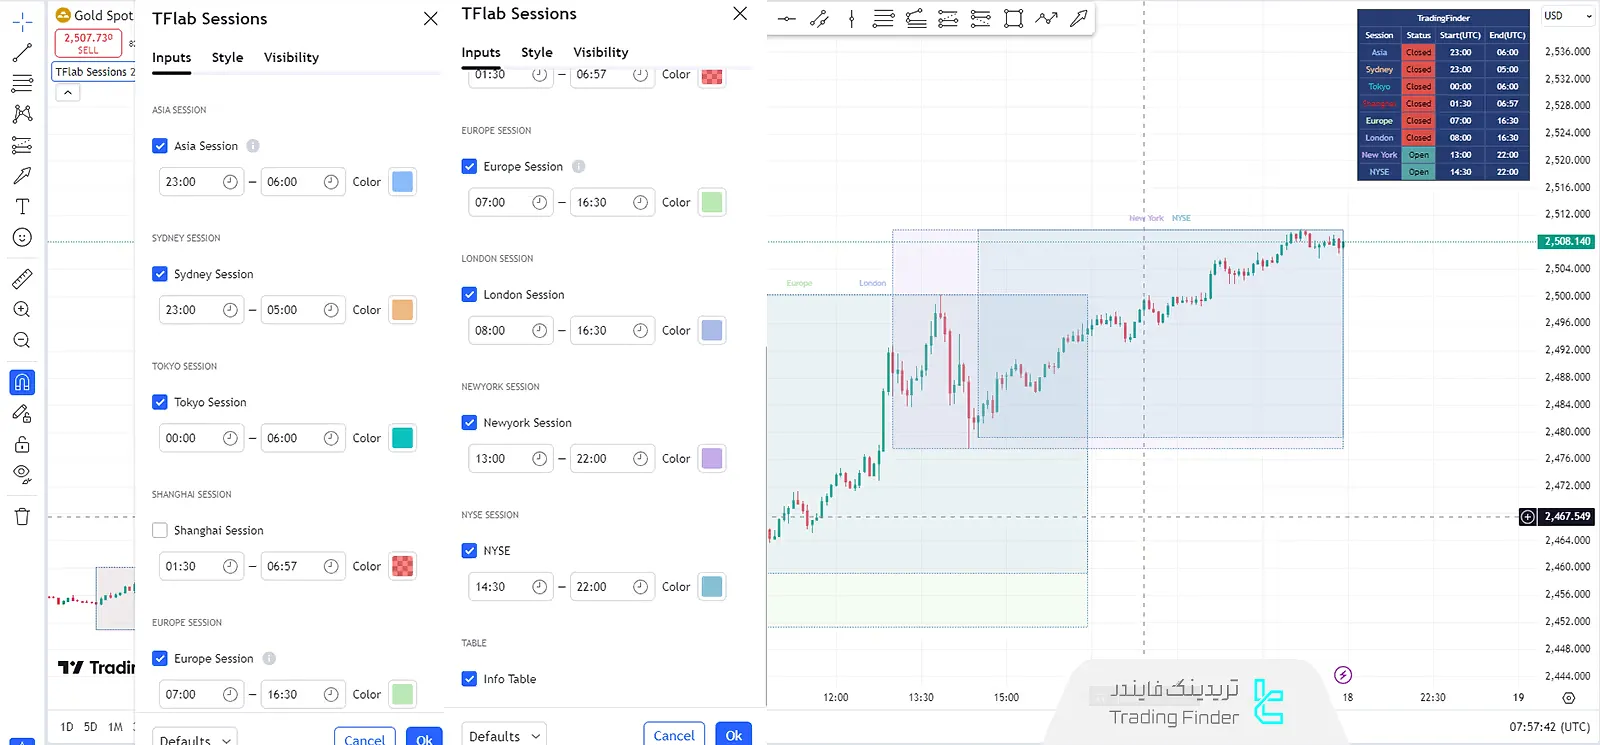Pick the Tokyo Session teal color swatch
The image size is (1600, 745).
click(x=402, y=438)
